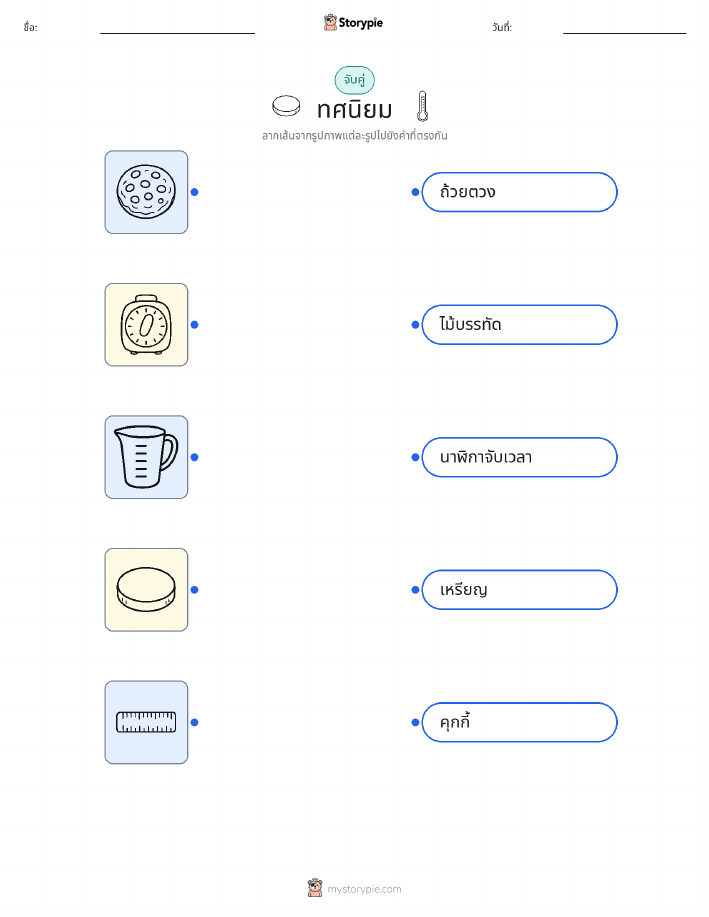This screenshot has width=709, height=917.
Task: Select the ถ้วยตวง answer box
Action: [519, 192]
